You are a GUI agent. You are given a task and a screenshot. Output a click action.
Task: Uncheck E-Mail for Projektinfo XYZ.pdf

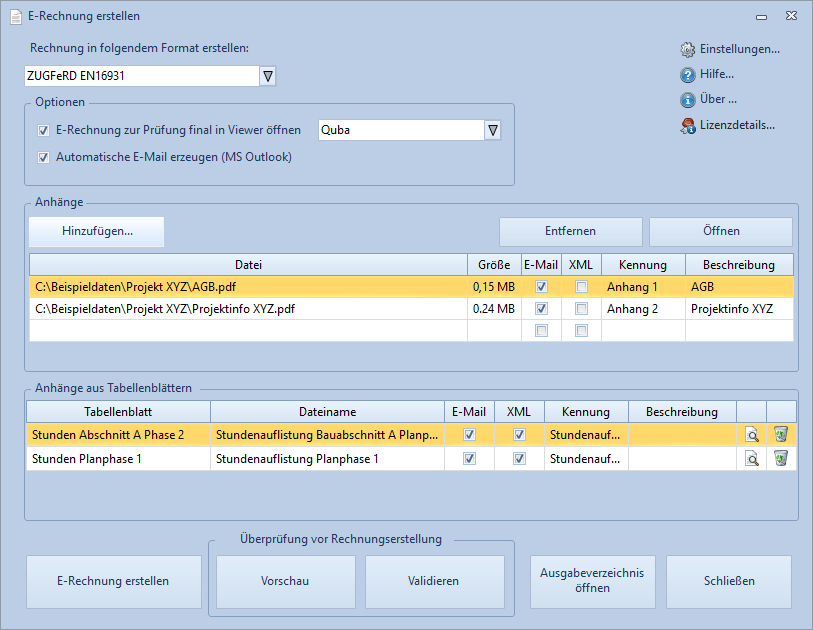pyautogui.click(x=541, y=309)
